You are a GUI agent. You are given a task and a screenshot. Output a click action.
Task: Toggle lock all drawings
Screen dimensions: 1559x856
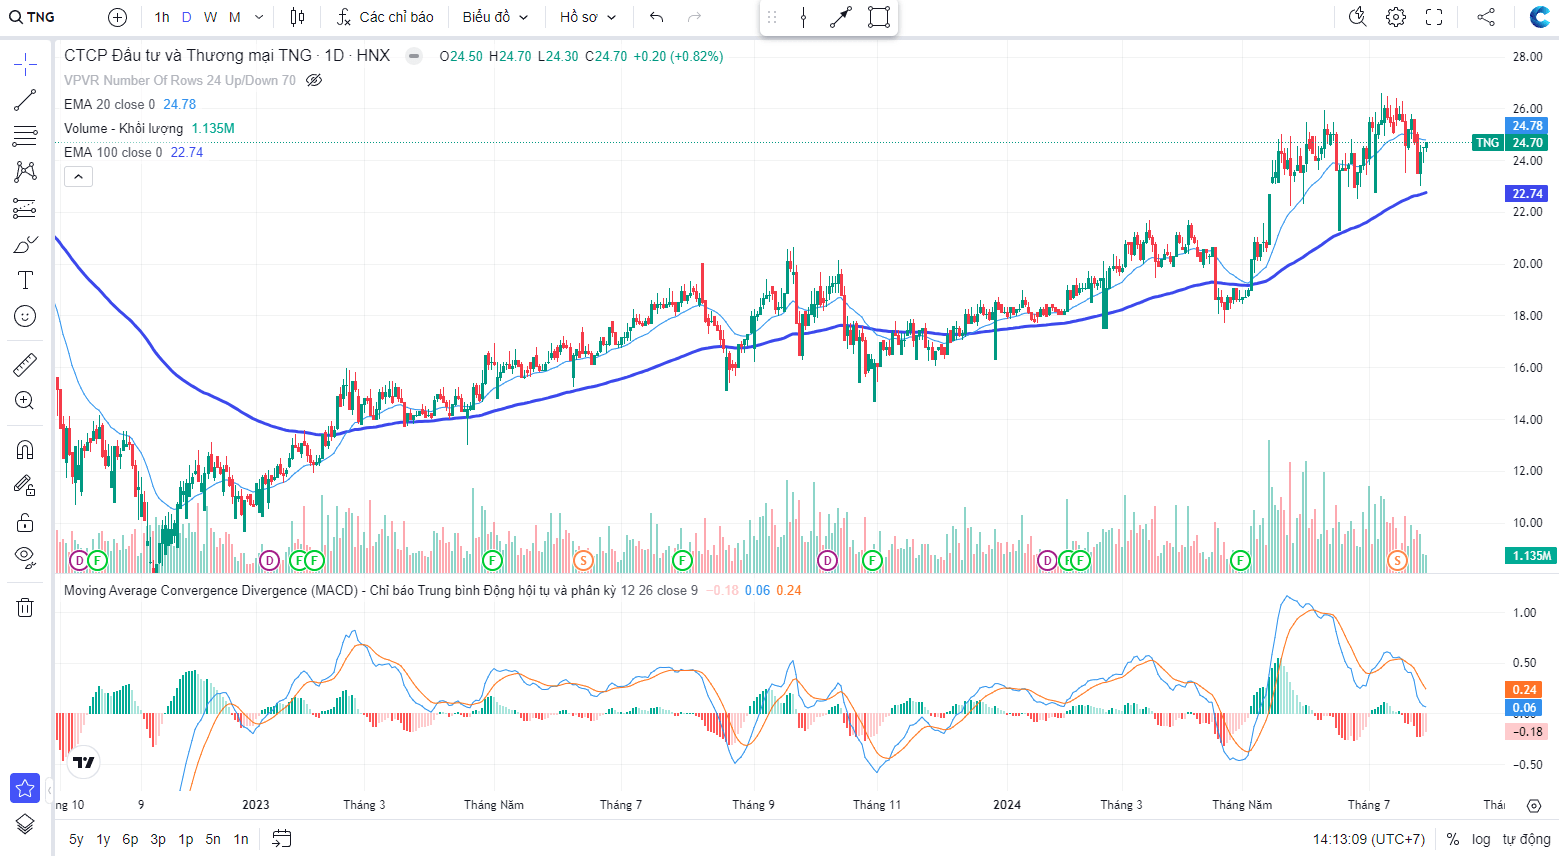click(x=25, y=522)
